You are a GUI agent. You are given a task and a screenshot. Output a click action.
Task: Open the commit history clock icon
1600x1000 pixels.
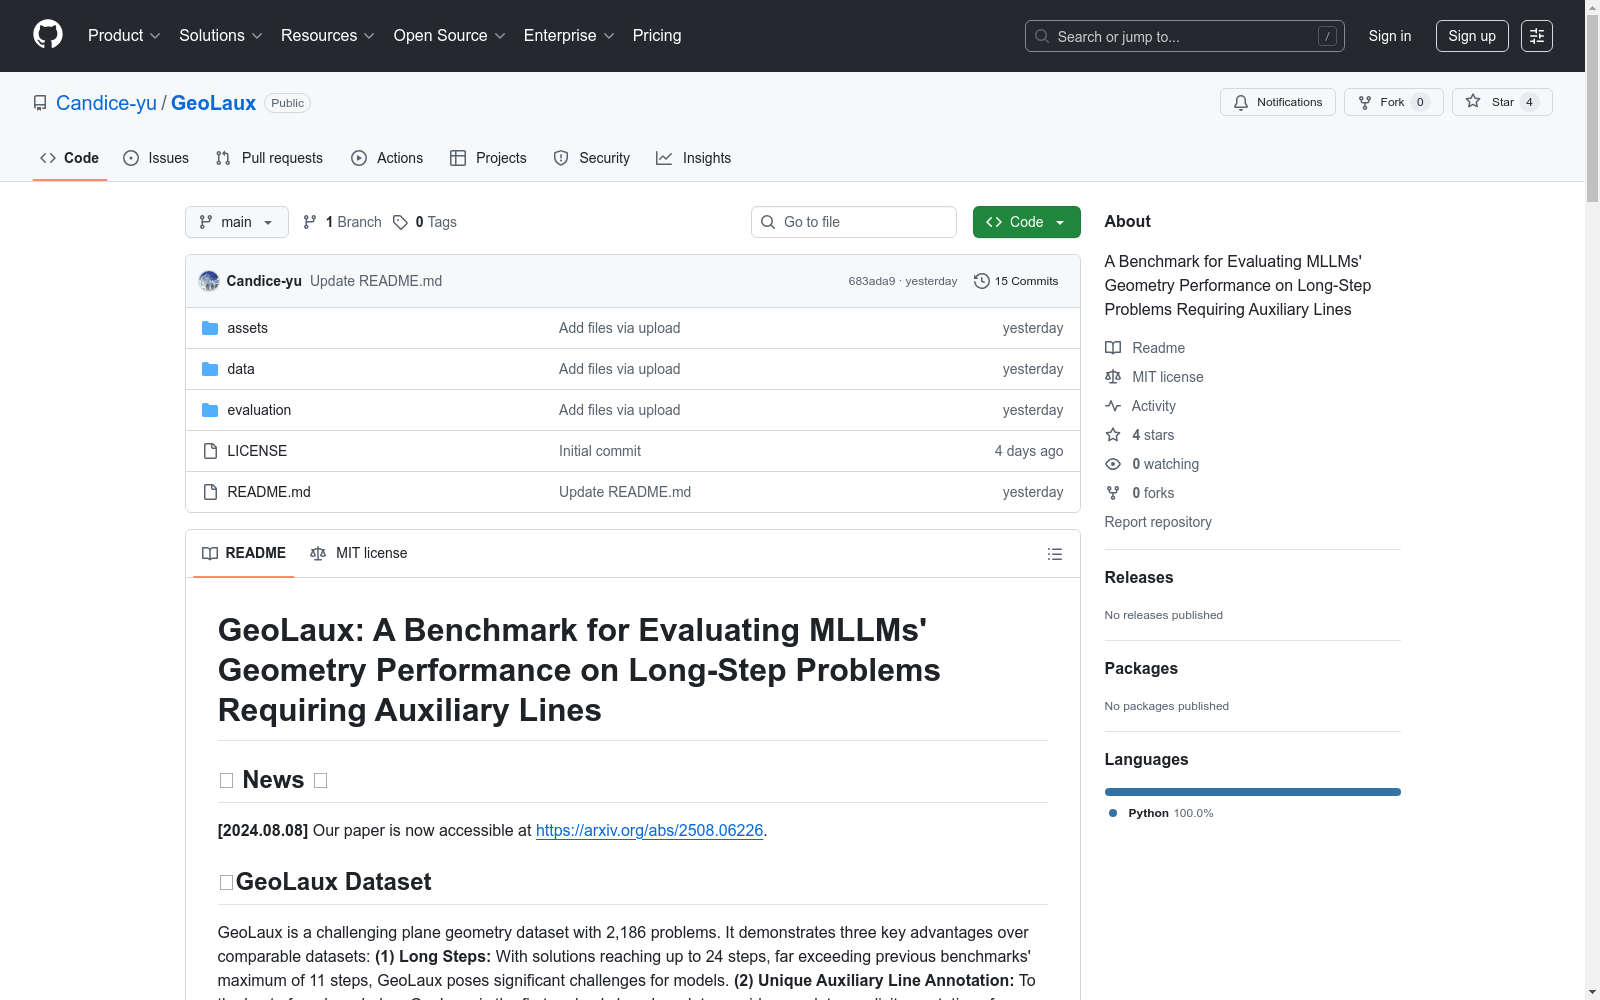point(982,281)
